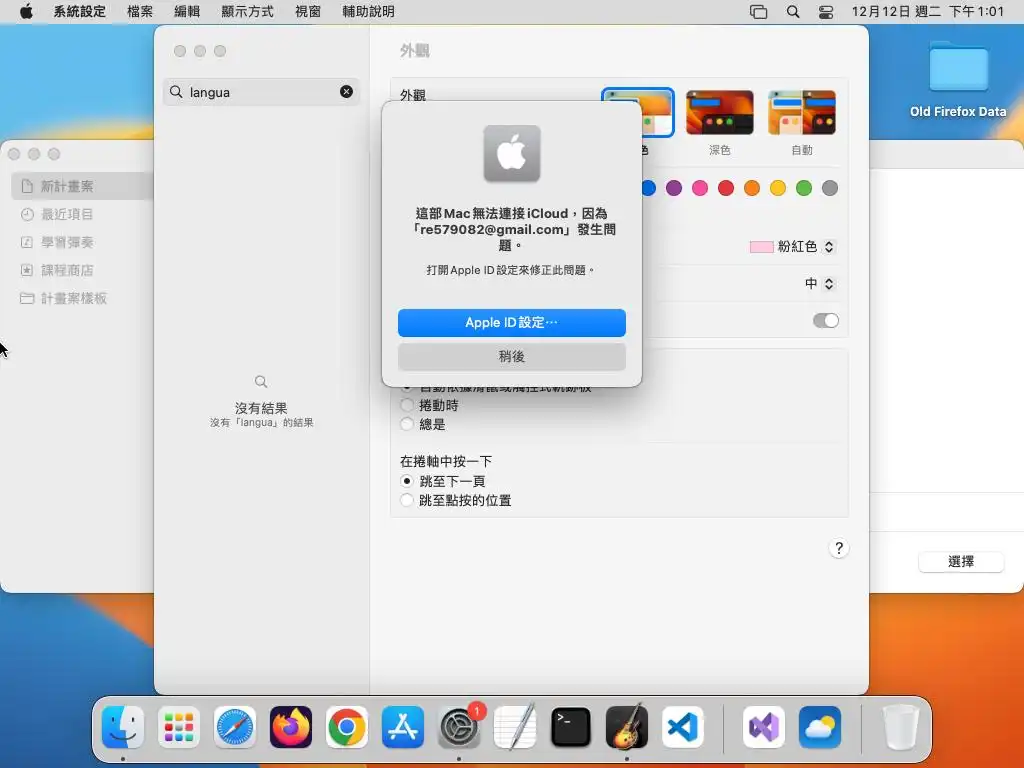
Task: Pick the purple accent color
Action: click(x=673, y=188)
